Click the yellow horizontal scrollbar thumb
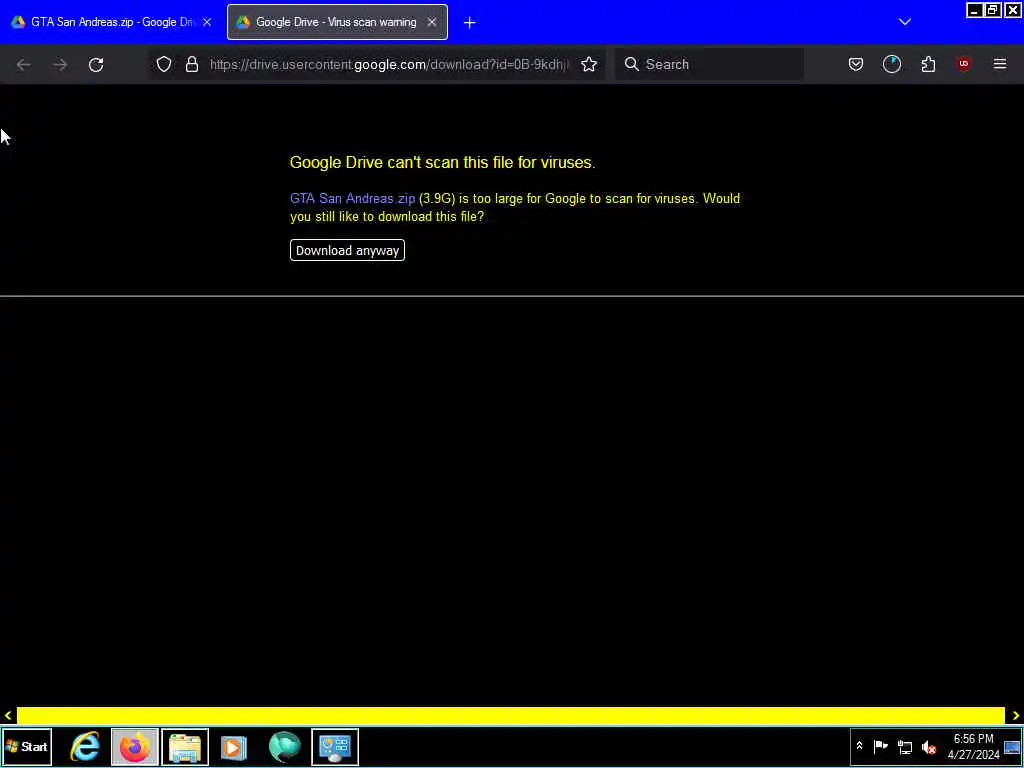 (511, 716)
